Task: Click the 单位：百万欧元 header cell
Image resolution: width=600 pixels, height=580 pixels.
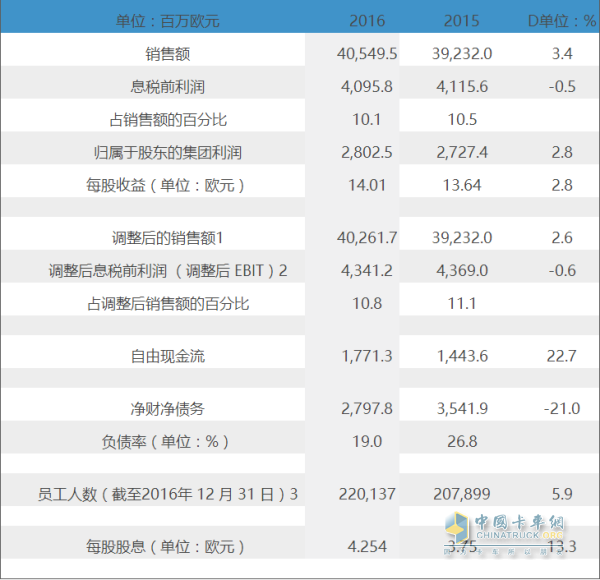Action: pos(168,20)
